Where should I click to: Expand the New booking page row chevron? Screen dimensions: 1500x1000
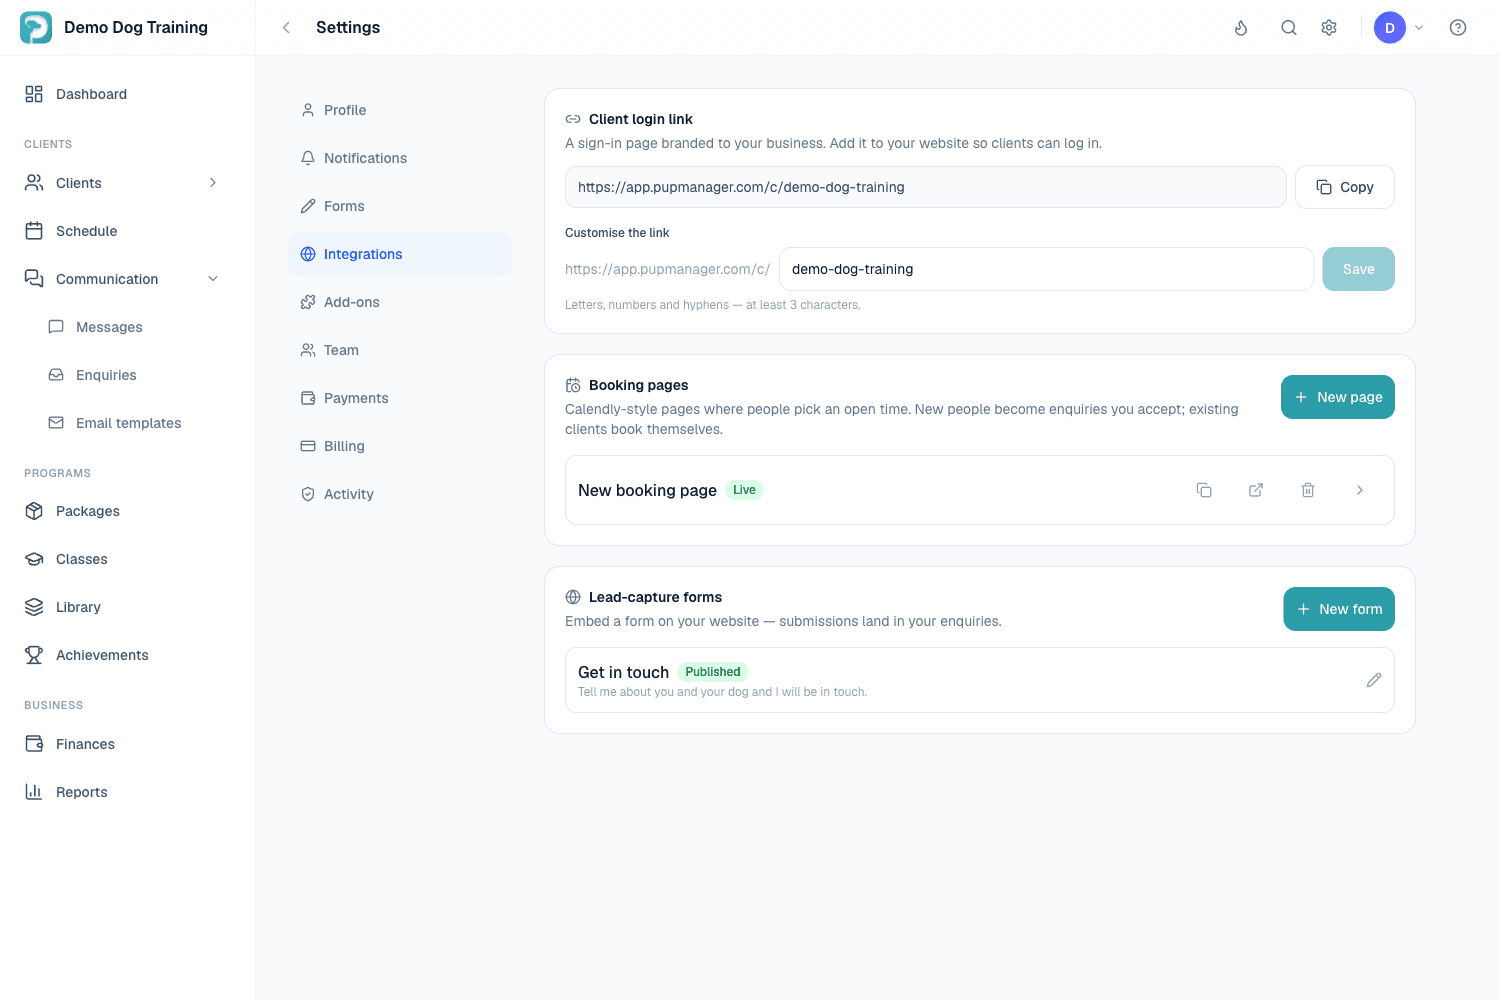(1360, 490)
